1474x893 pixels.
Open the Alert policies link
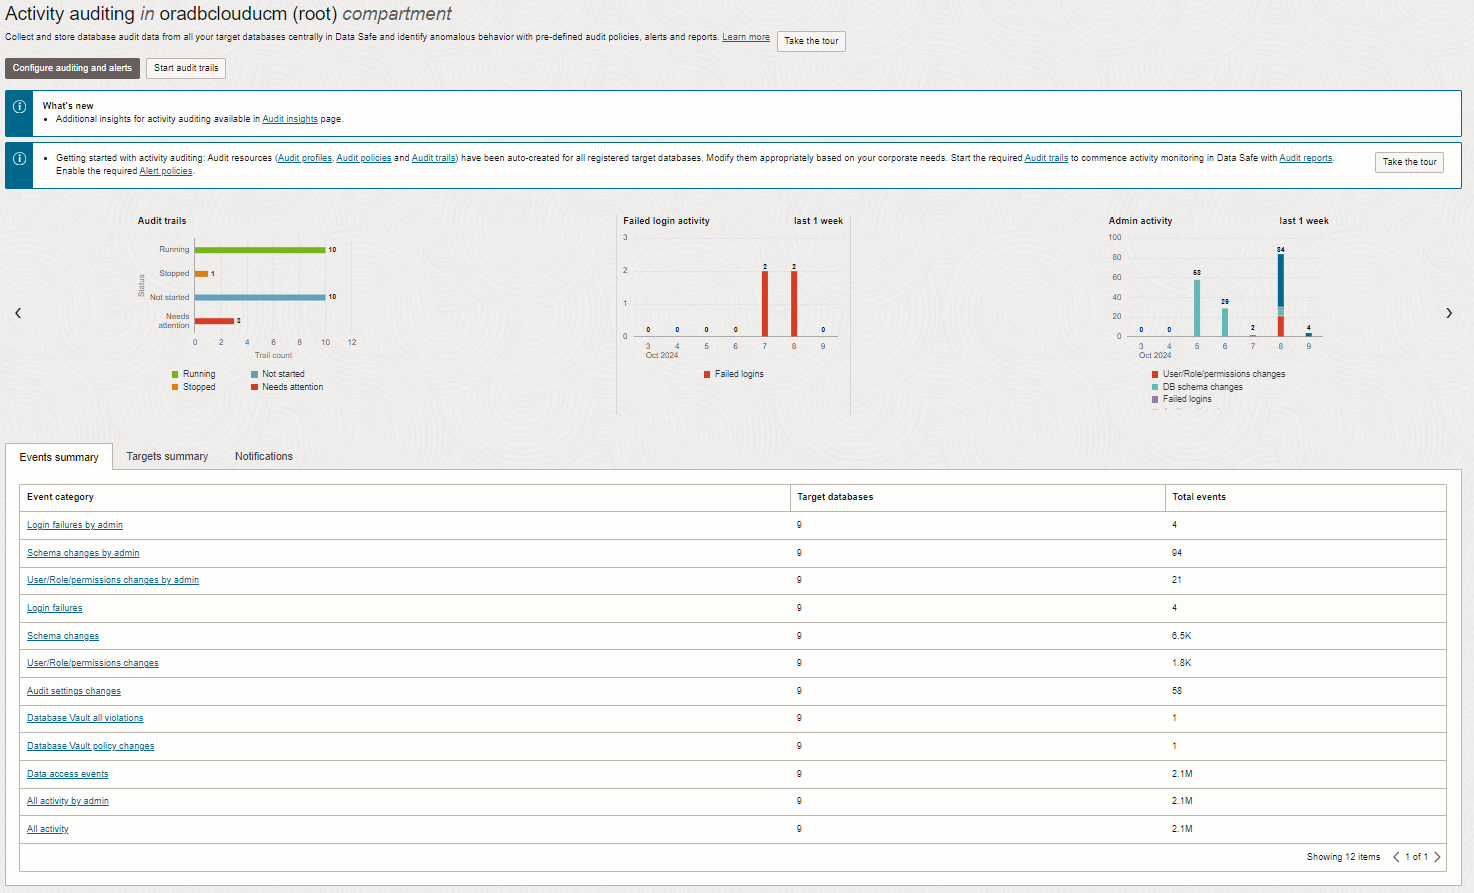point(166,171)
